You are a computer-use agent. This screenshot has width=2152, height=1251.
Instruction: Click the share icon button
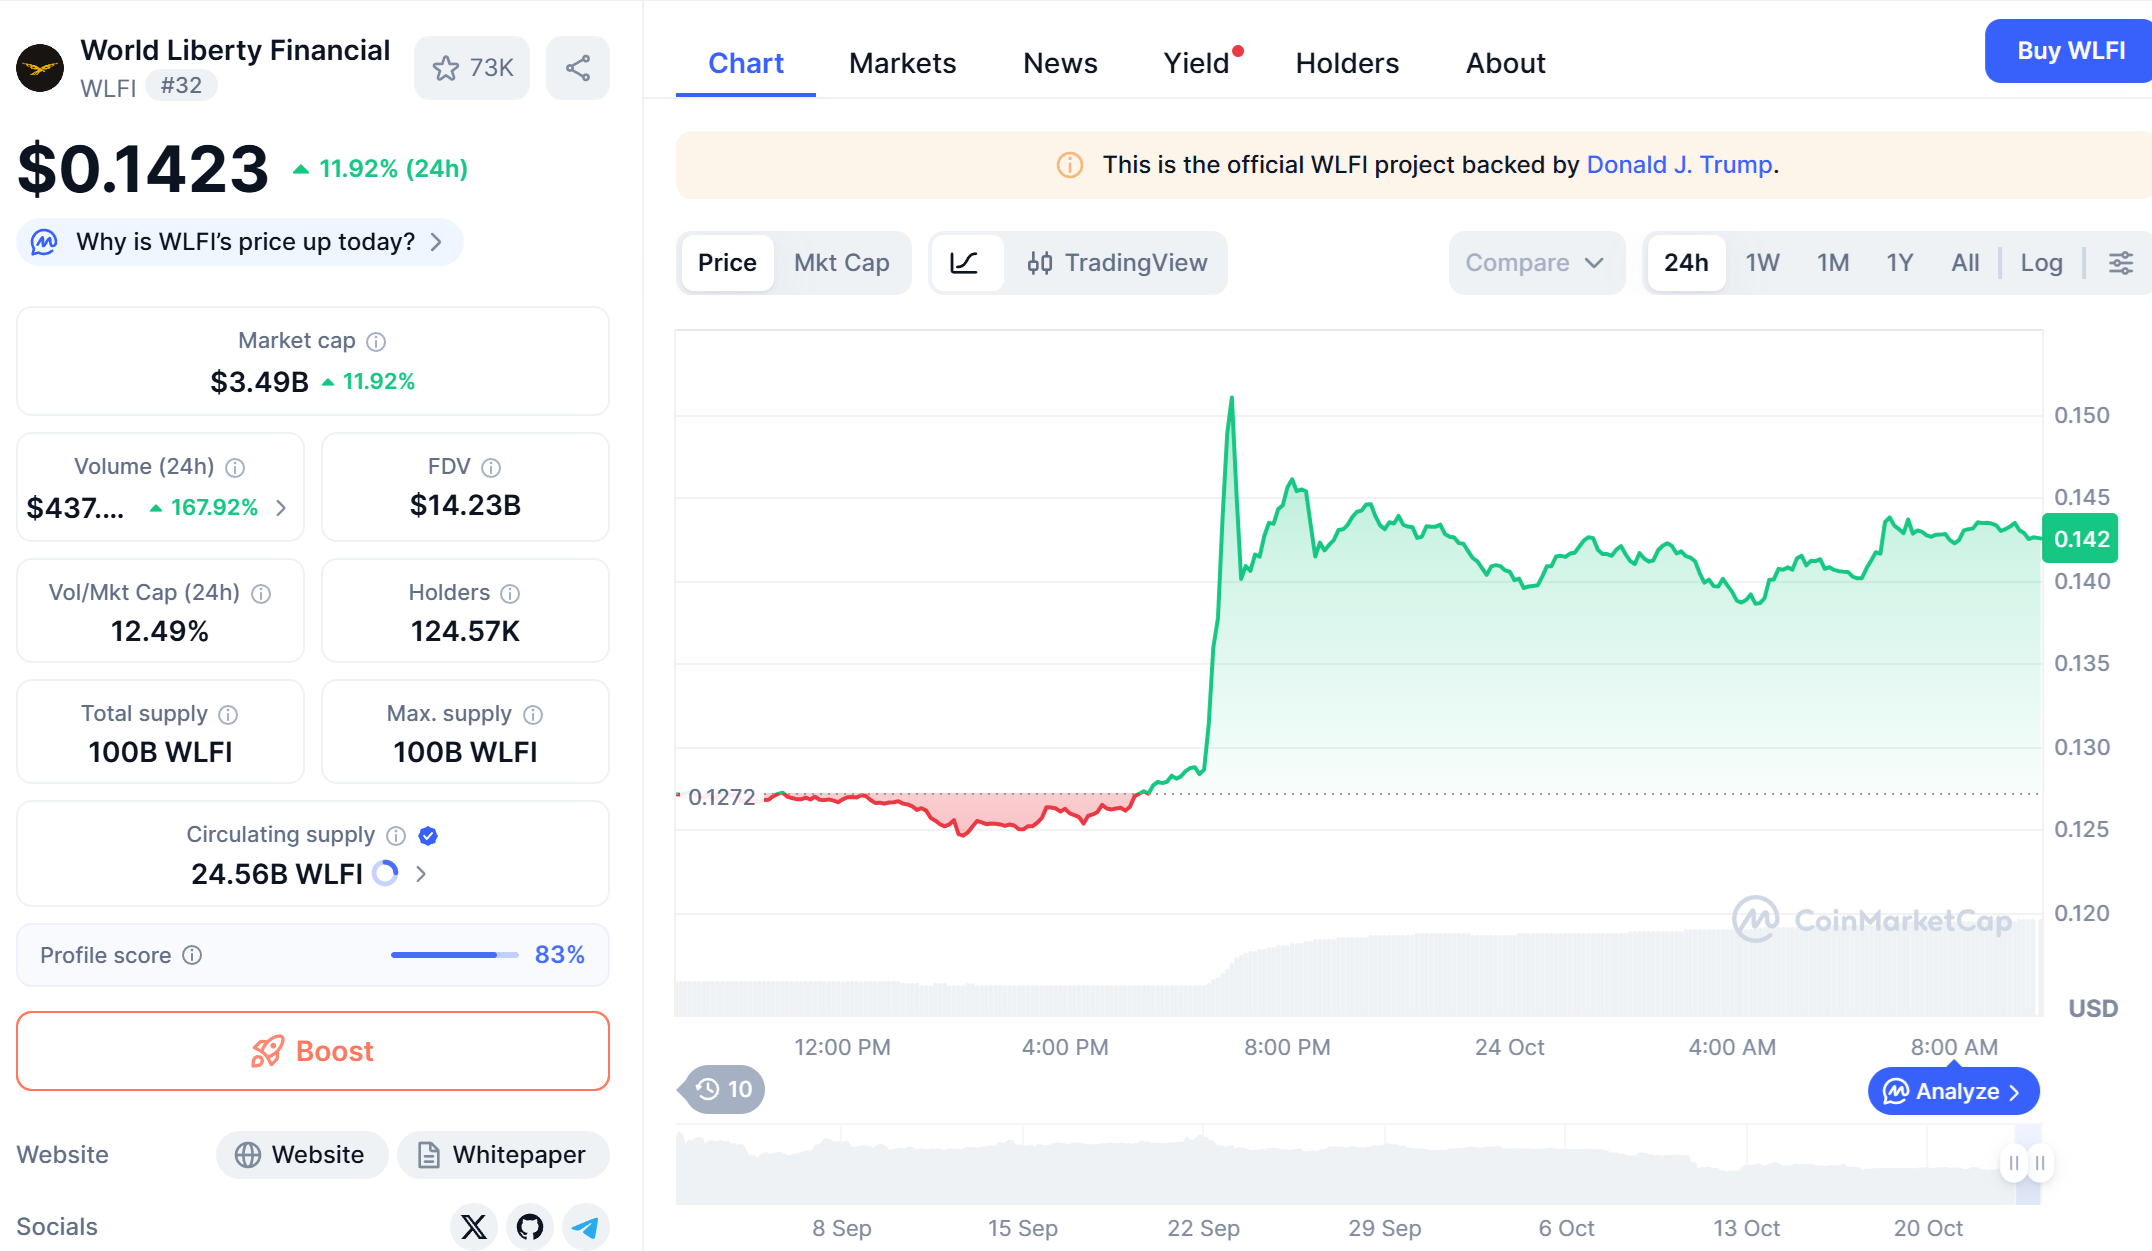pyautogui.click(x=578, y=68)
